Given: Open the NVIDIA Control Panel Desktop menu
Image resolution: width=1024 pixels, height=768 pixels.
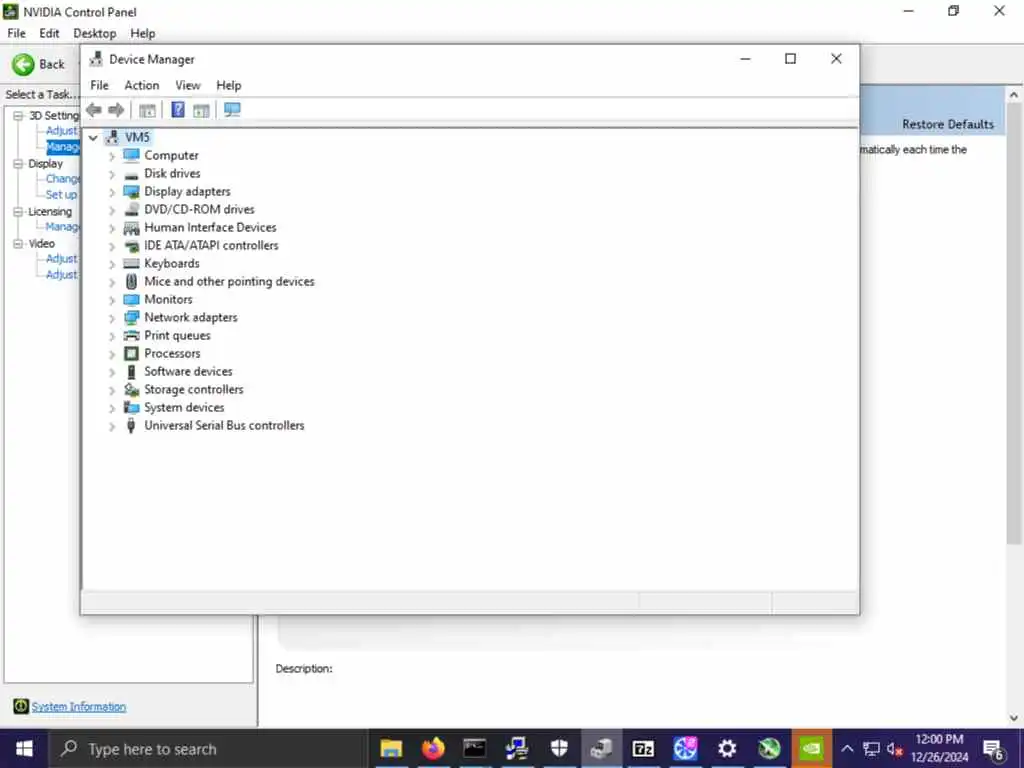Looking at the screenshot, I should pos(95,33).
